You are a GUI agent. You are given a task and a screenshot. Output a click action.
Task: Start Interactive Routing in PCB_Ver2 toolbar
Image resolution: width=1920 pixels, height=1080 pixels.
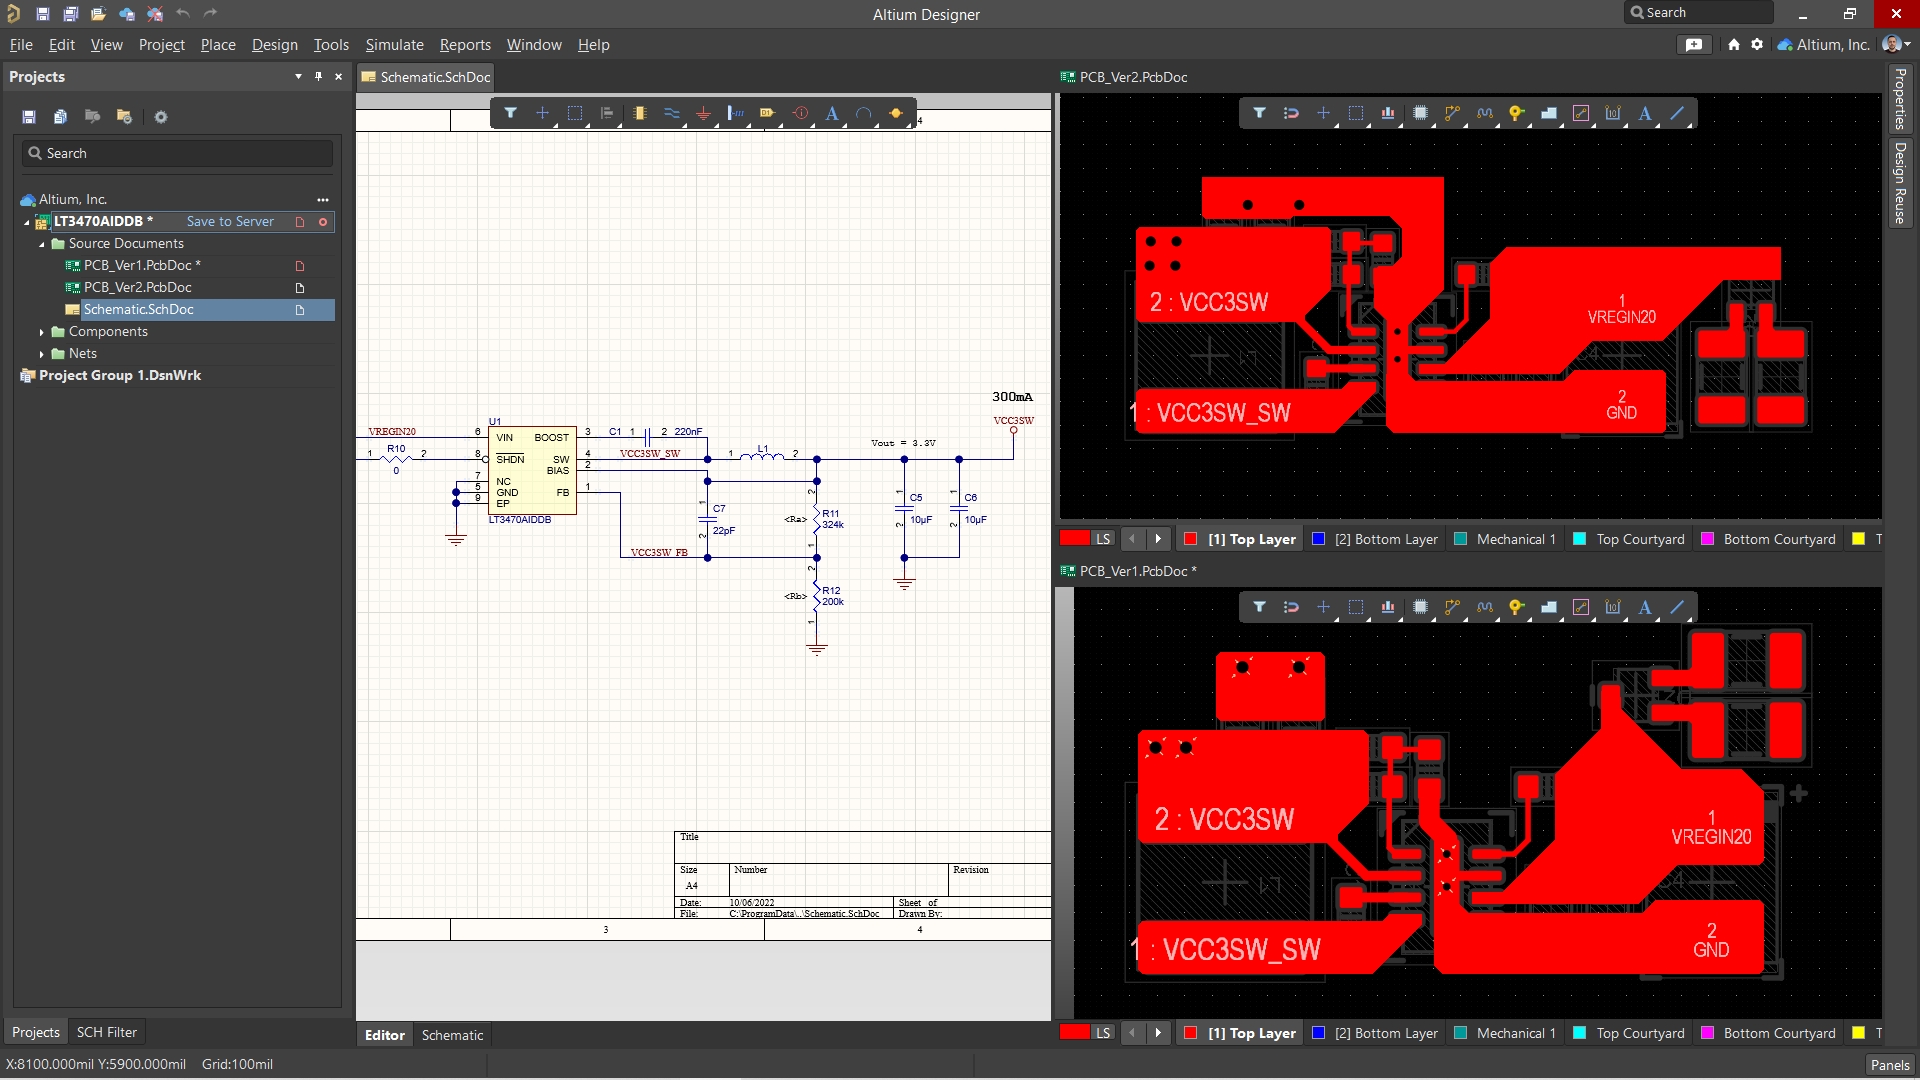[x=1452, y=113]
